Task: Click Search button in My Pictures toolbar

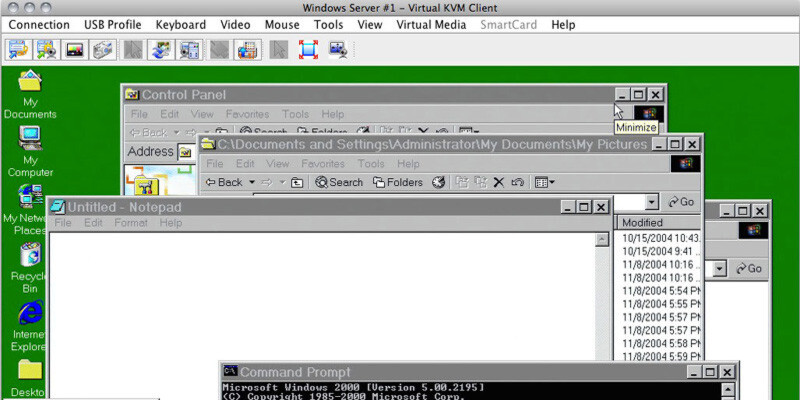Action: 339,182
